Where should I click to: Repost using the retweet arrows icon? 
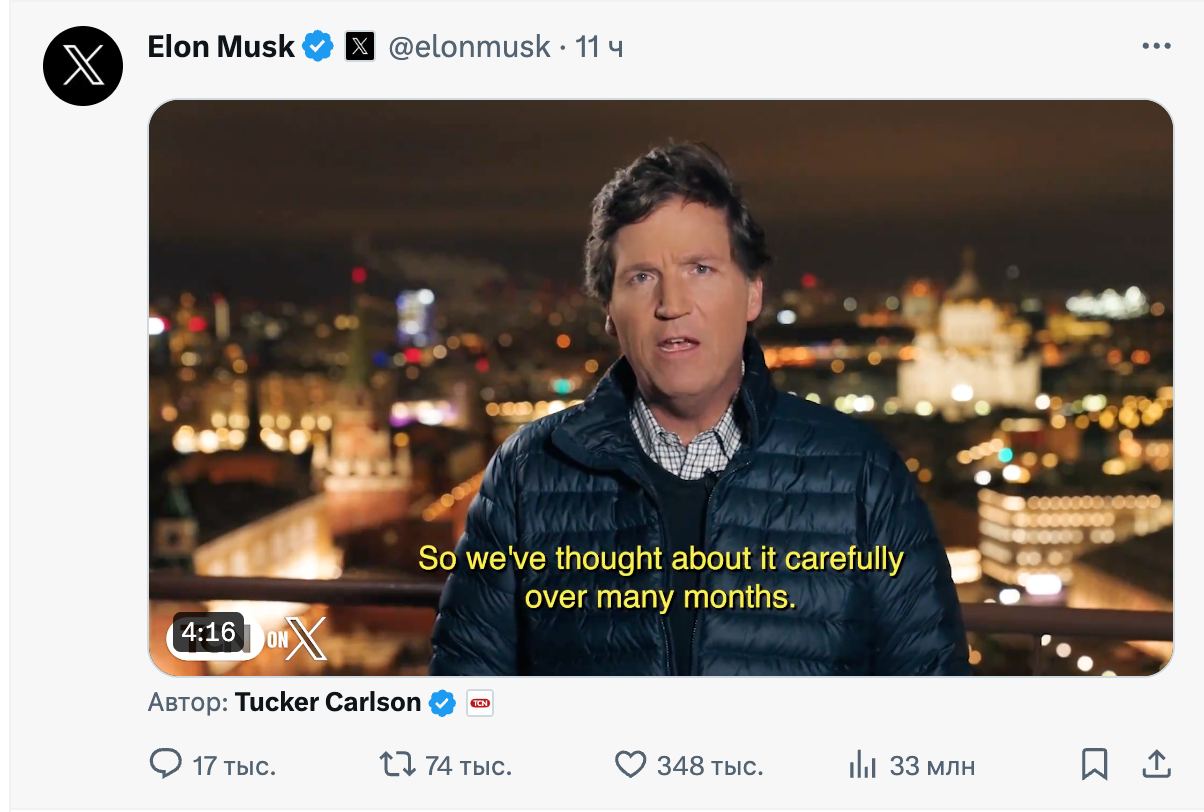(x=397, y=765)
